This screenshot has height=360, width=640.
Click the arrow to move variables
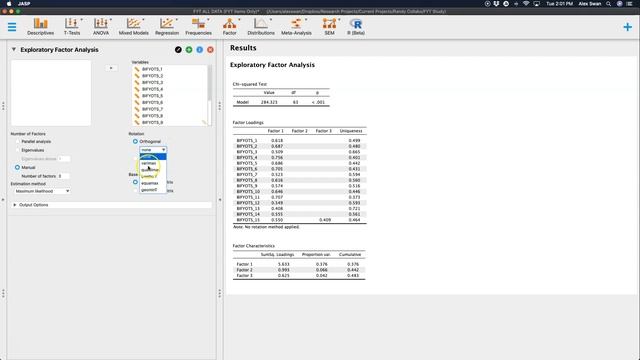point(111,68)
